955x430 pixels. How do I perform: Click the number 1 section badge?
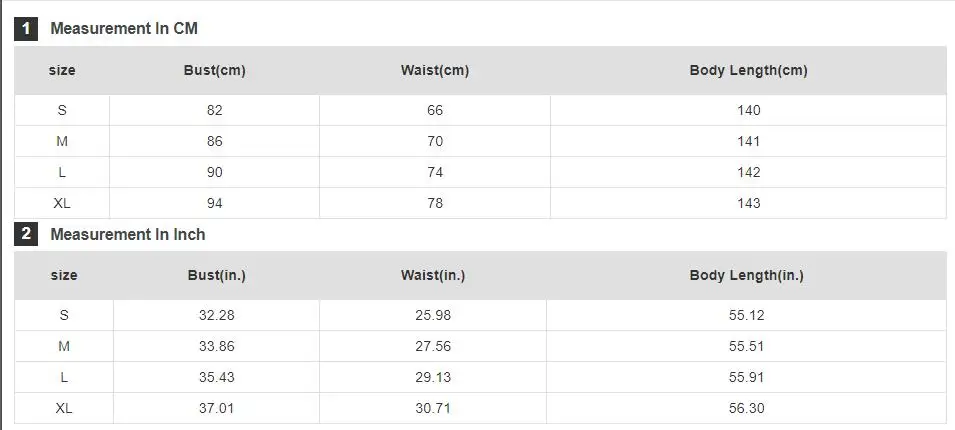point(26,29)
